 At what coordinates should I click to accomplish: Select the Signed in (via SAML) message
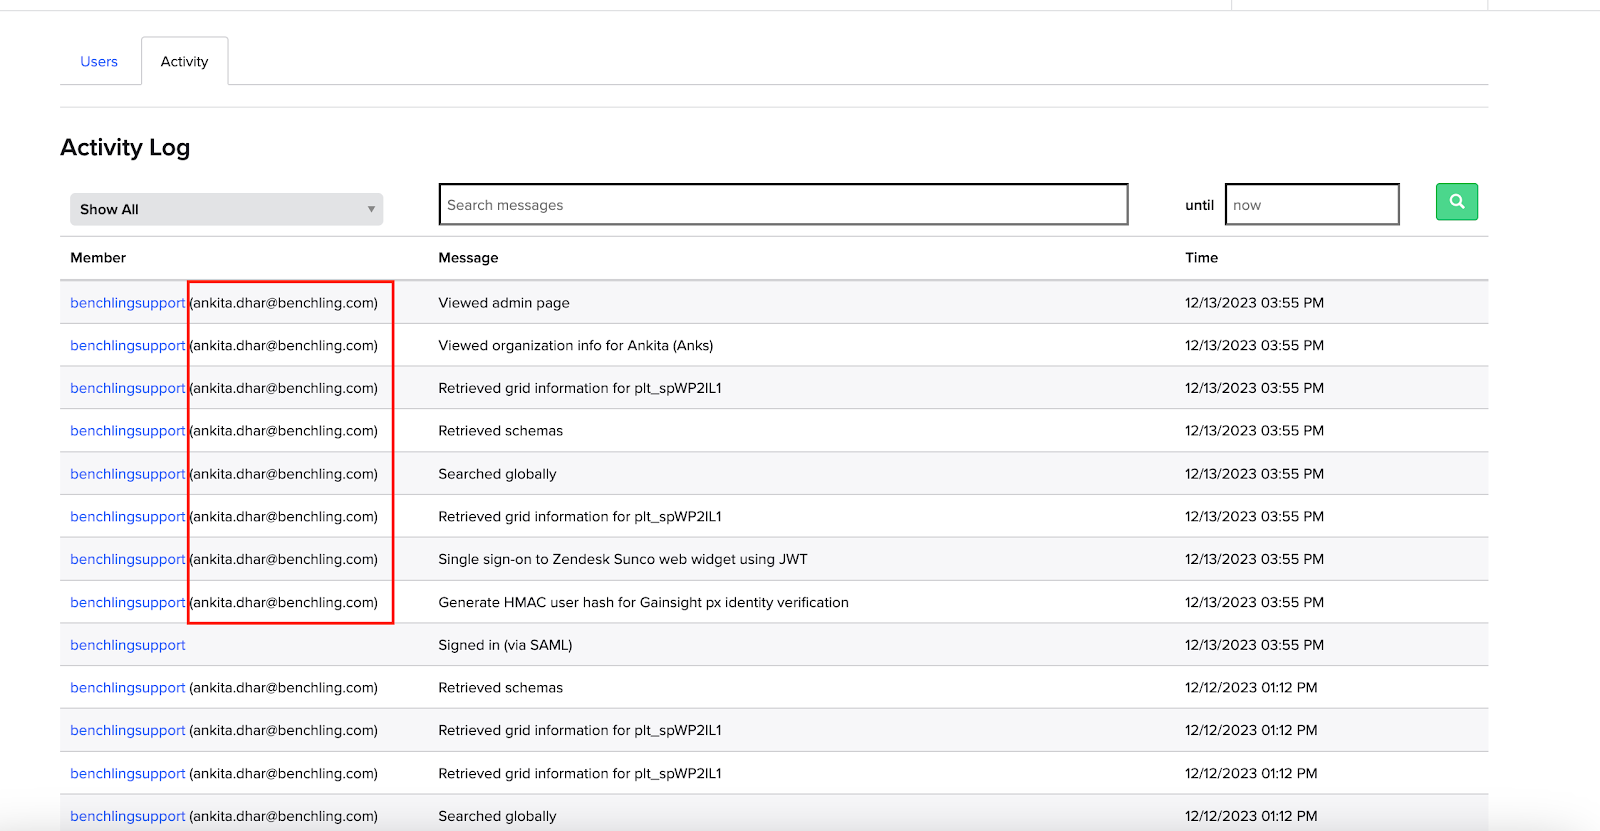[x=505, y=645]
